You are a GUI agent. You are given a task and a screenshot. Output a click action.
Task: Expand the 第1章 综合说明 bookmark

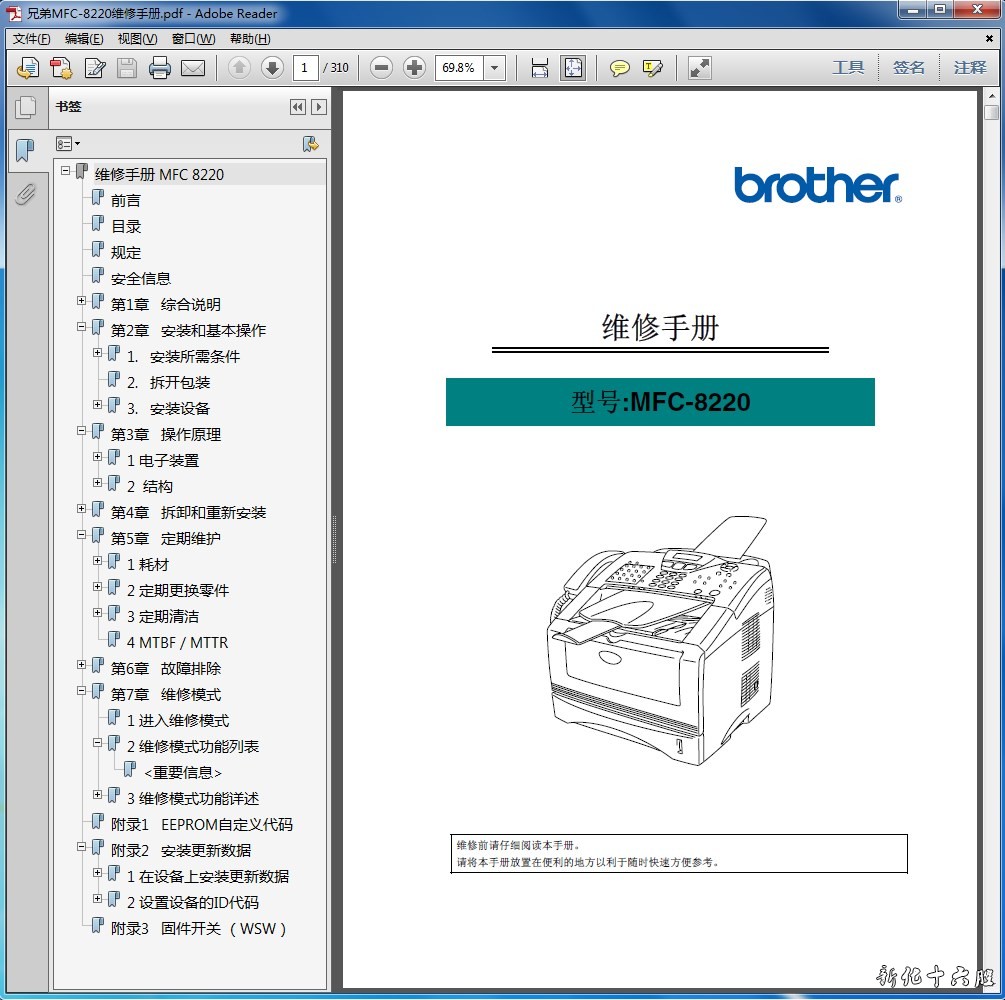[x=82, y=301]
